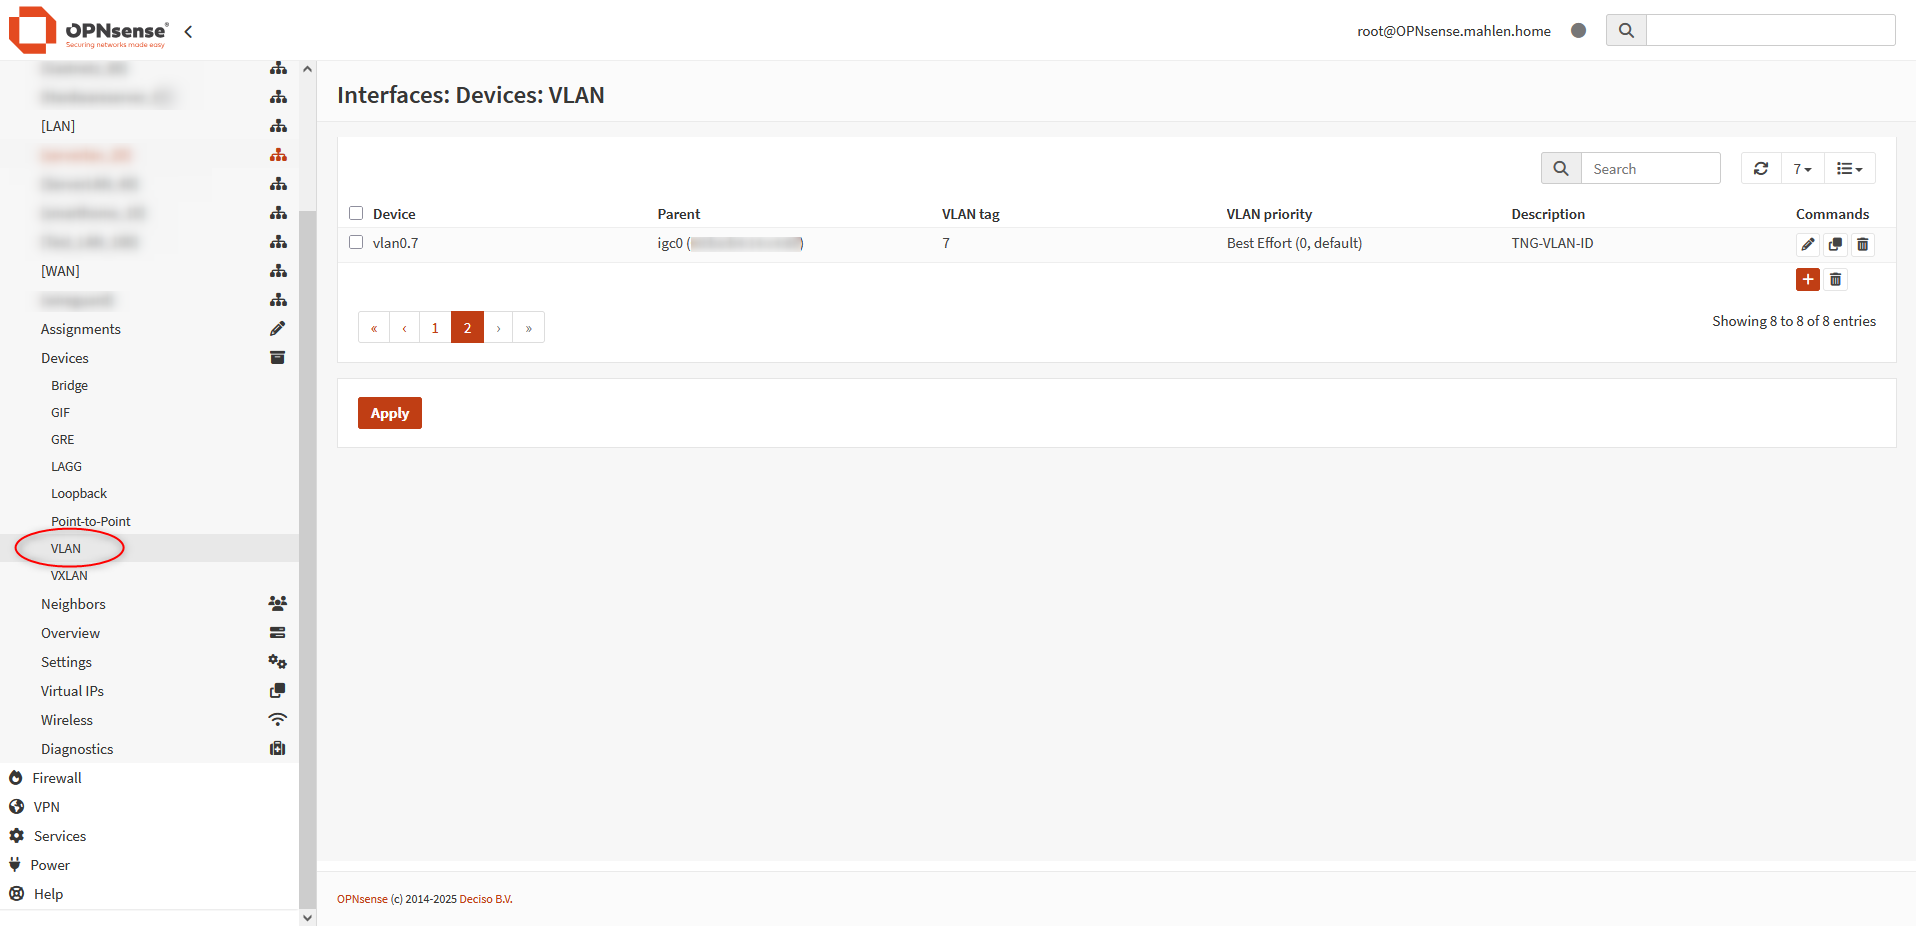The width and height of the screenshot is (1916, 926).
Task: Expand the Firewall menu section
Action: (x=57, y=778)
